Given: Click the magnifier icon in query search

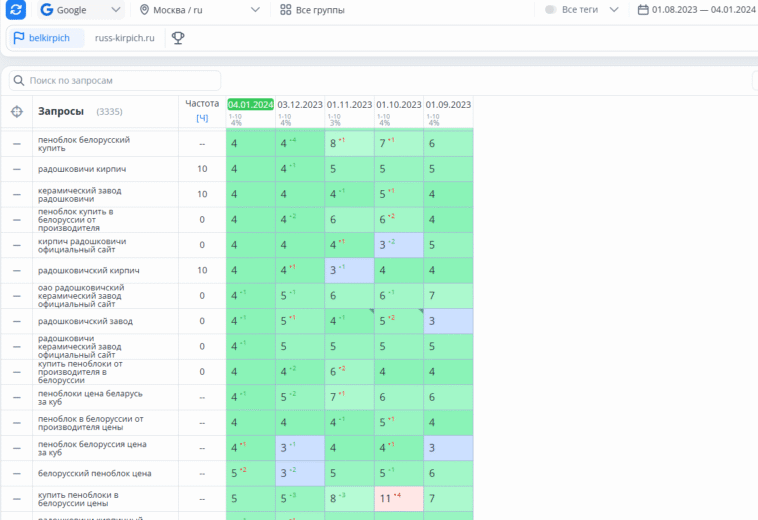Looking at the screenshot, I should (x=19, y=80).
